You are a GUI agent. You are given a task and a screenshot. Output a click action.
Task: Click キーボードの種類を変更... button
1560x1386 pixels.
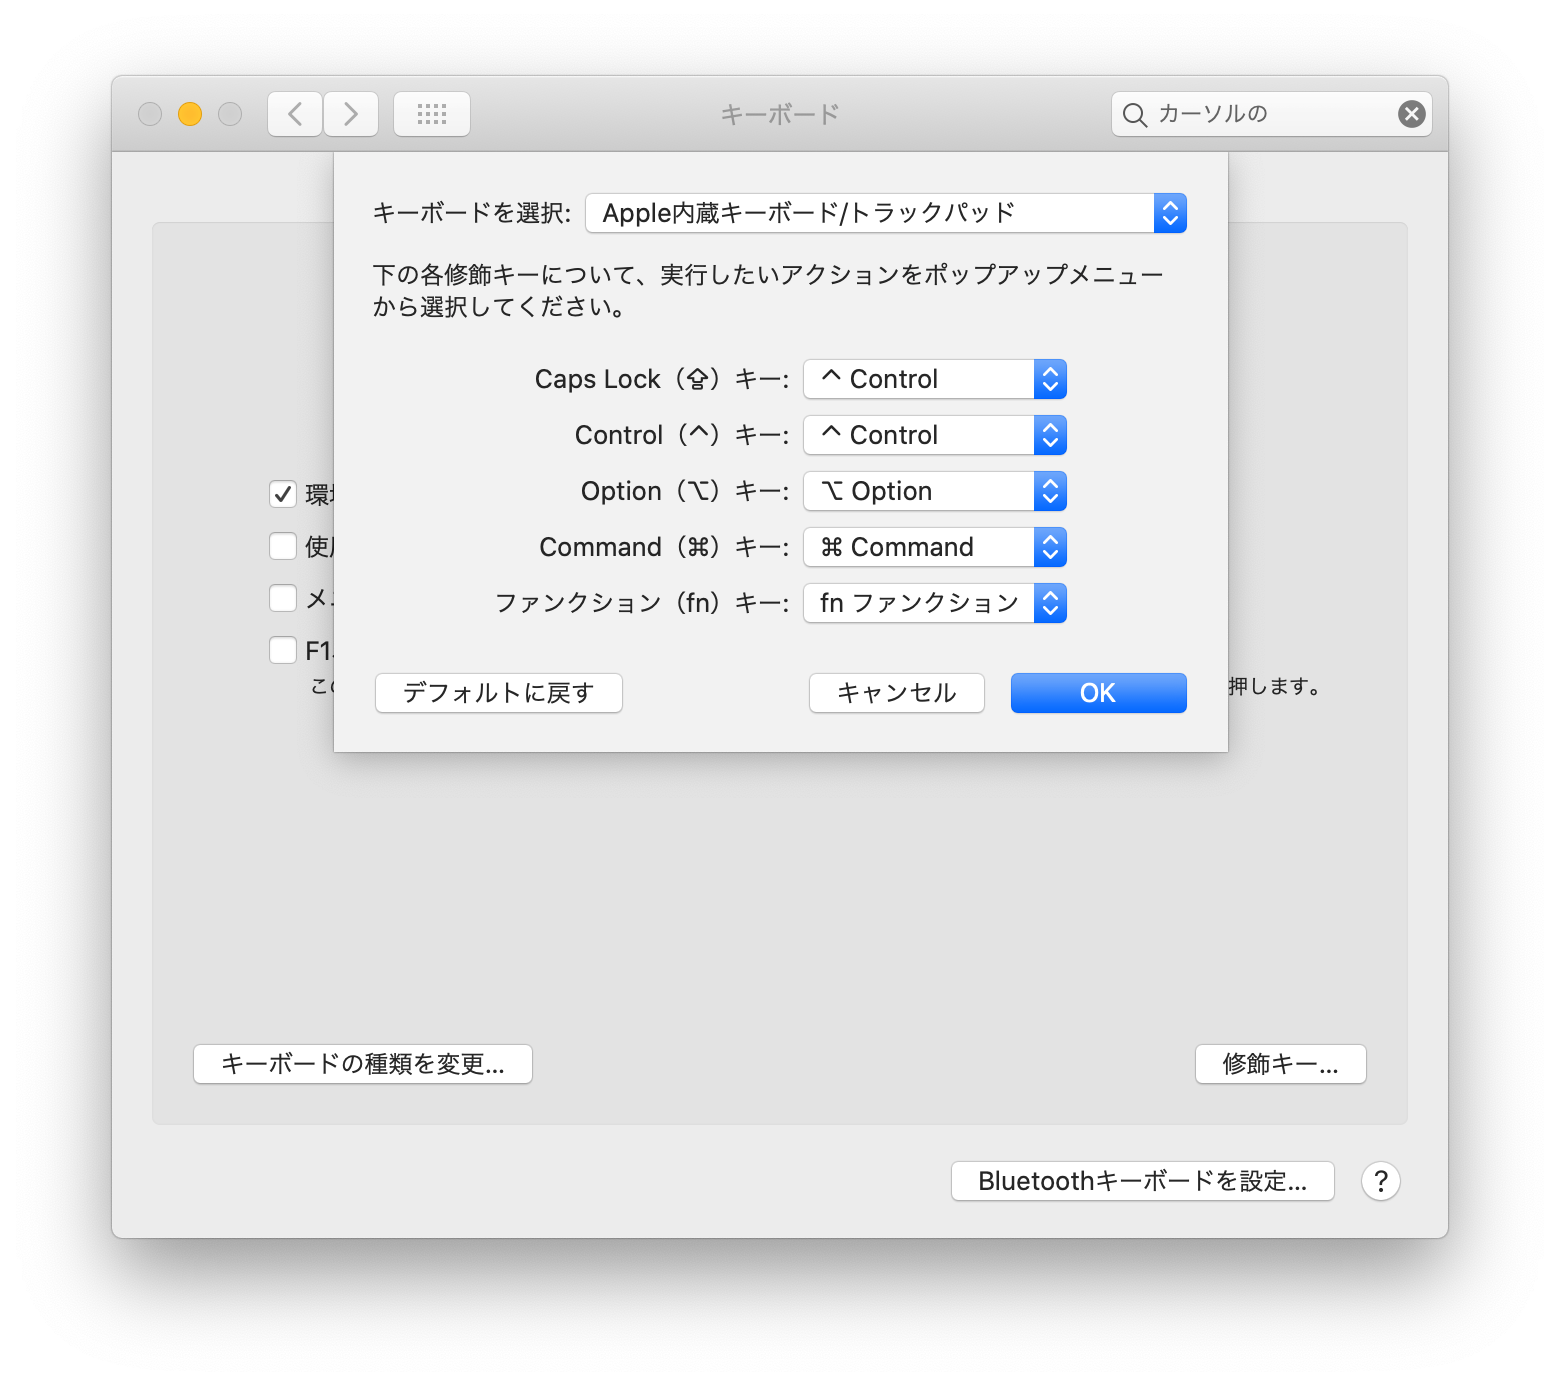pyautogui.click(x=363, y=1064)
